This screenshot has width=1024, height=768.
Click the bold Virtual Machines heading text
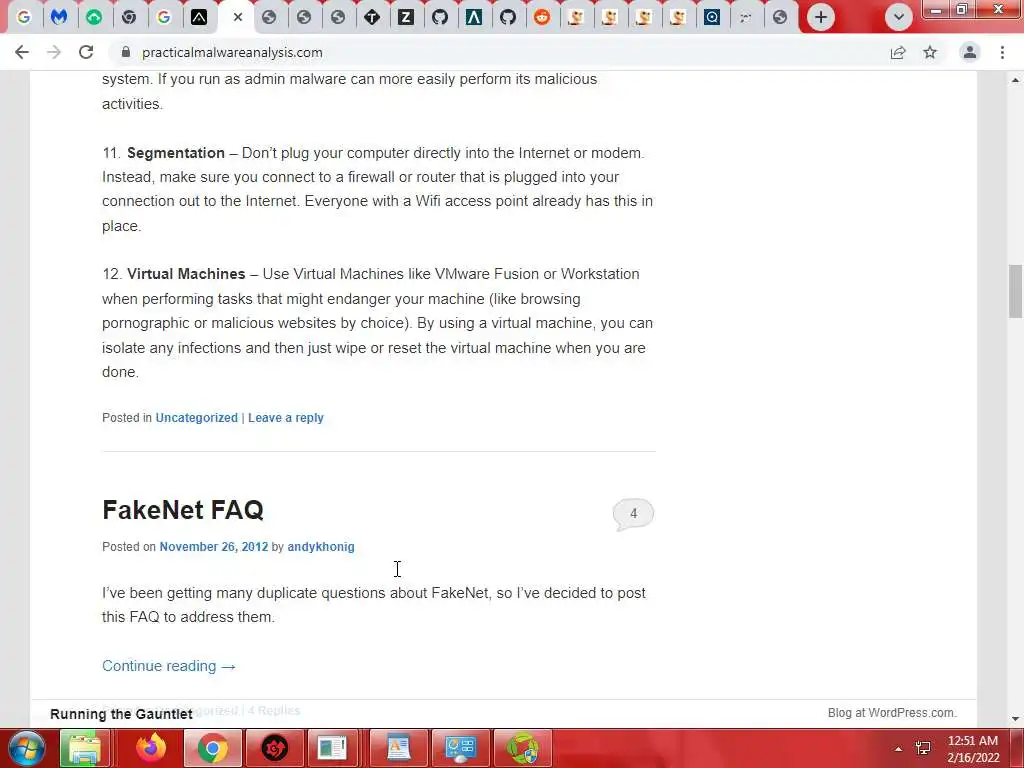[186, 274]
